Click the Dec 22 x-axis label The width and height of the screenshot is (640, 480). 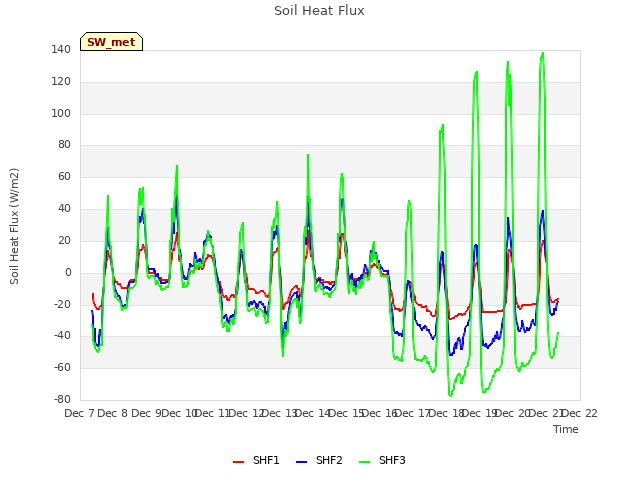[579, 413]
